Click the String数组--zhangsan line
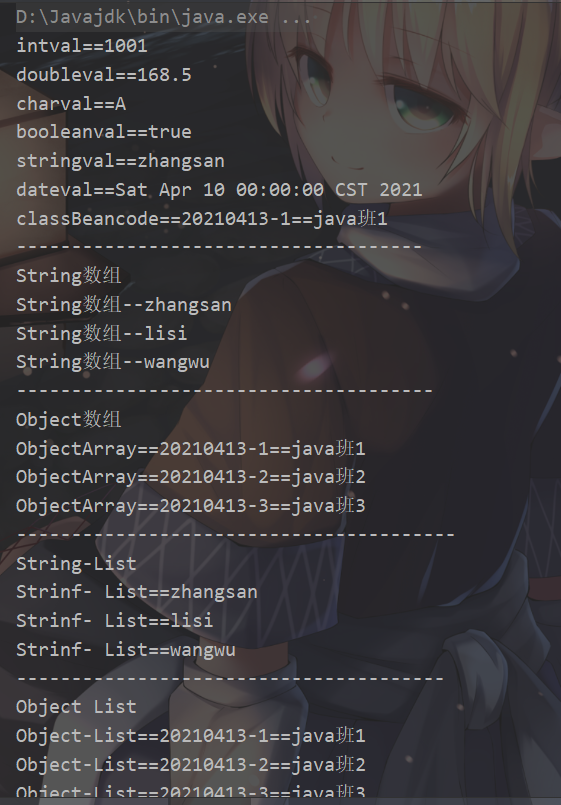561x805 pixels. click(x=124, y=305)
